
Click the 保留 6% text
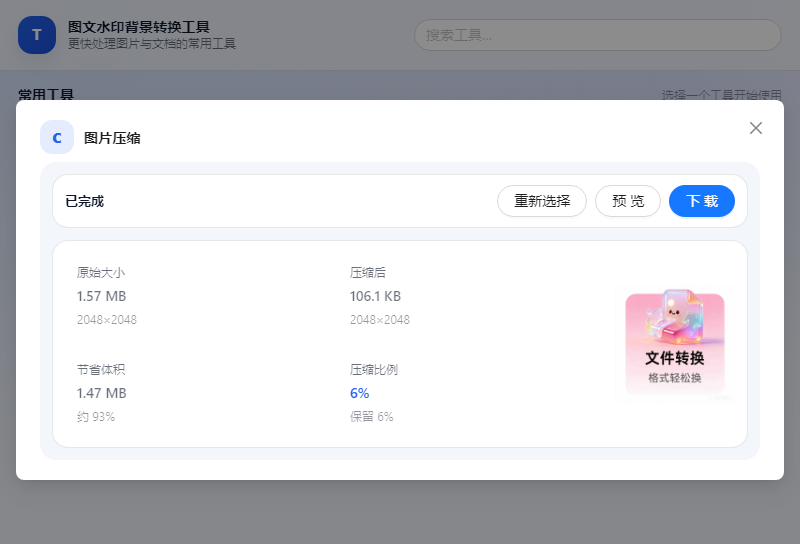(371, 416)
